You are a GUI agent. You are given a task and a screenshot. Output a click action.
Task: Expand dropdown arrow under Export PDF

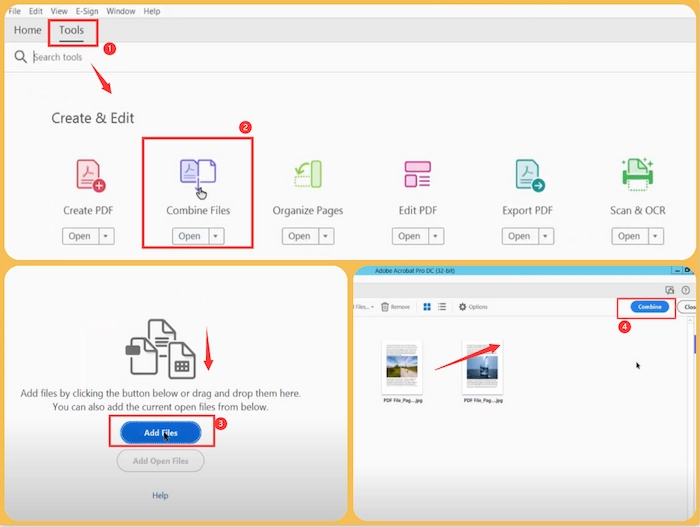(x=545, y=236)
